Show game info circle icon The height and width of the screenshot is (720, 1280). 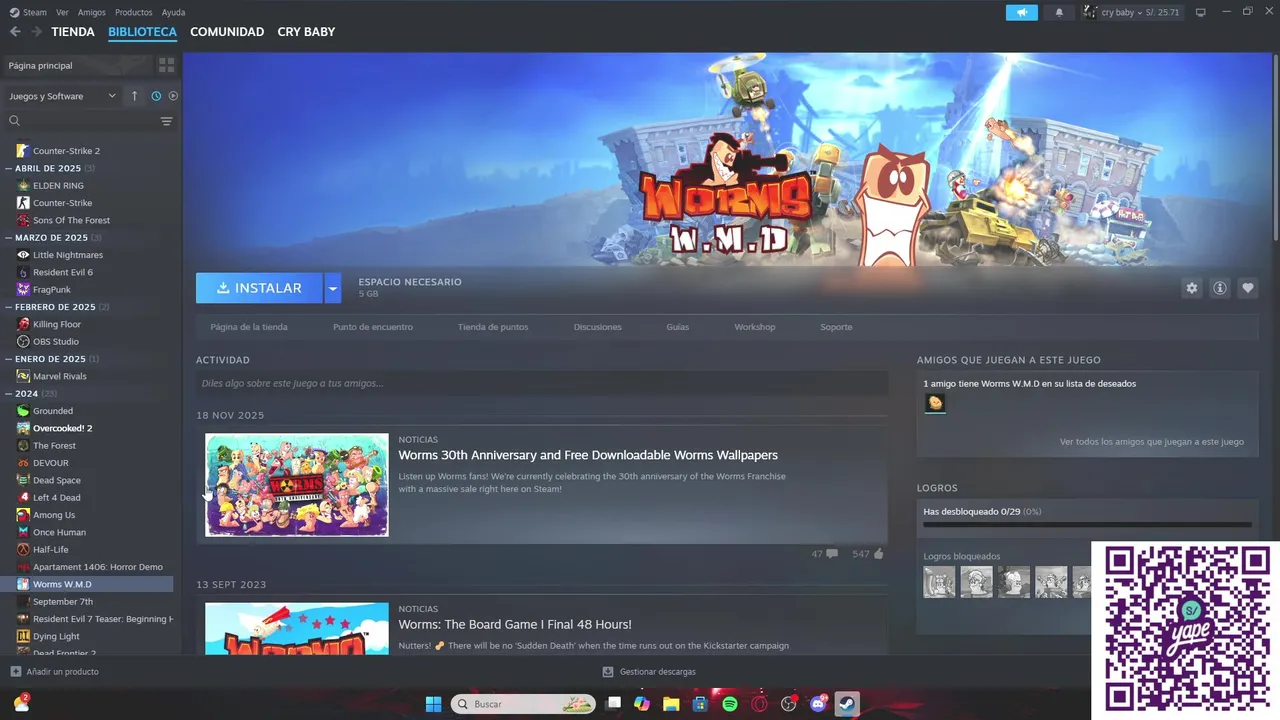(1220, 288)
